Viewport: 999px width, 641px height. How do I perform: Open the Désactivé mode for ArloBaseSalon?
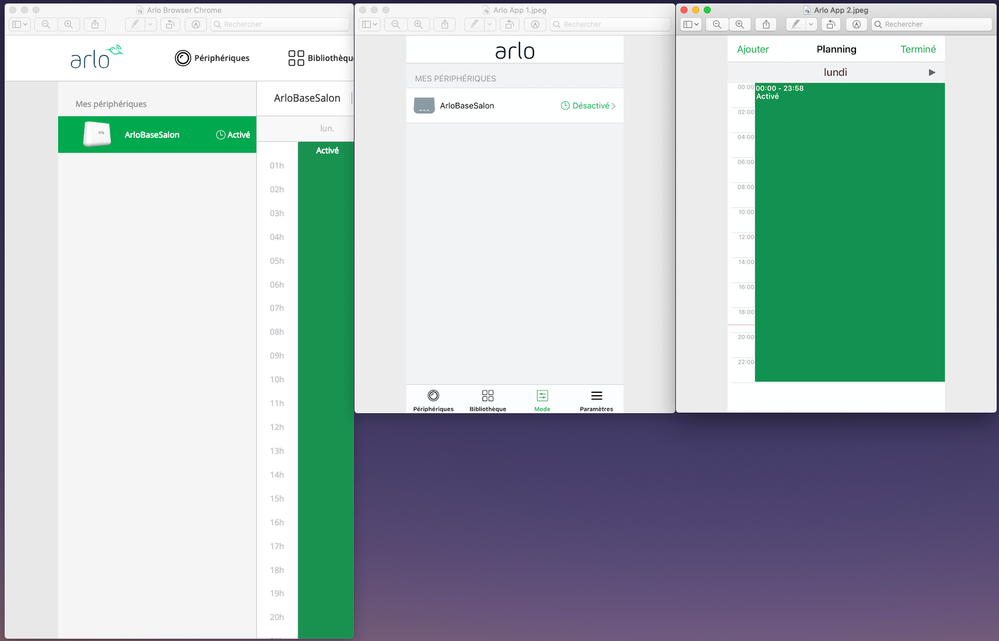pyautogui.click(x=587, y=106)
